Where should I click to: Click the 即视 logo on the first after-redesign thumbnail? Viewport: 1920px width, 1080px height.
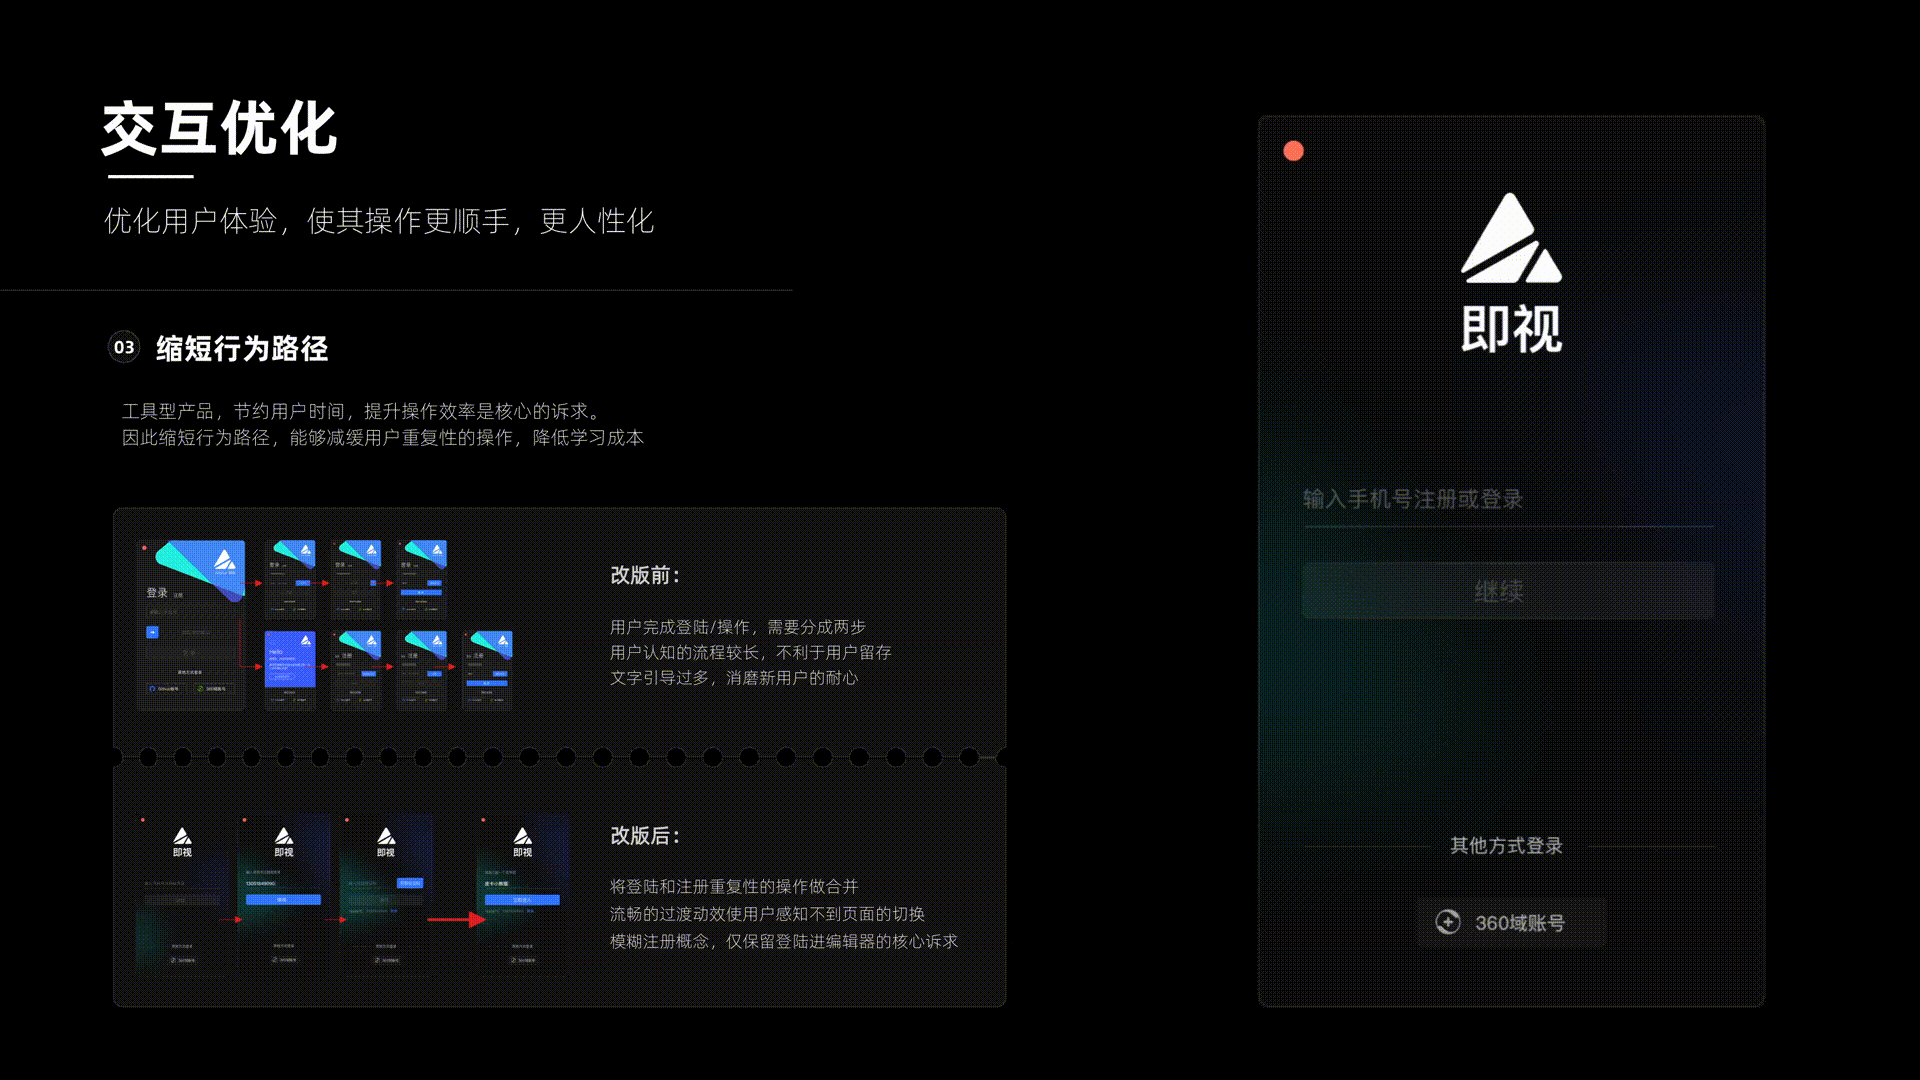[x=183, y=840]
